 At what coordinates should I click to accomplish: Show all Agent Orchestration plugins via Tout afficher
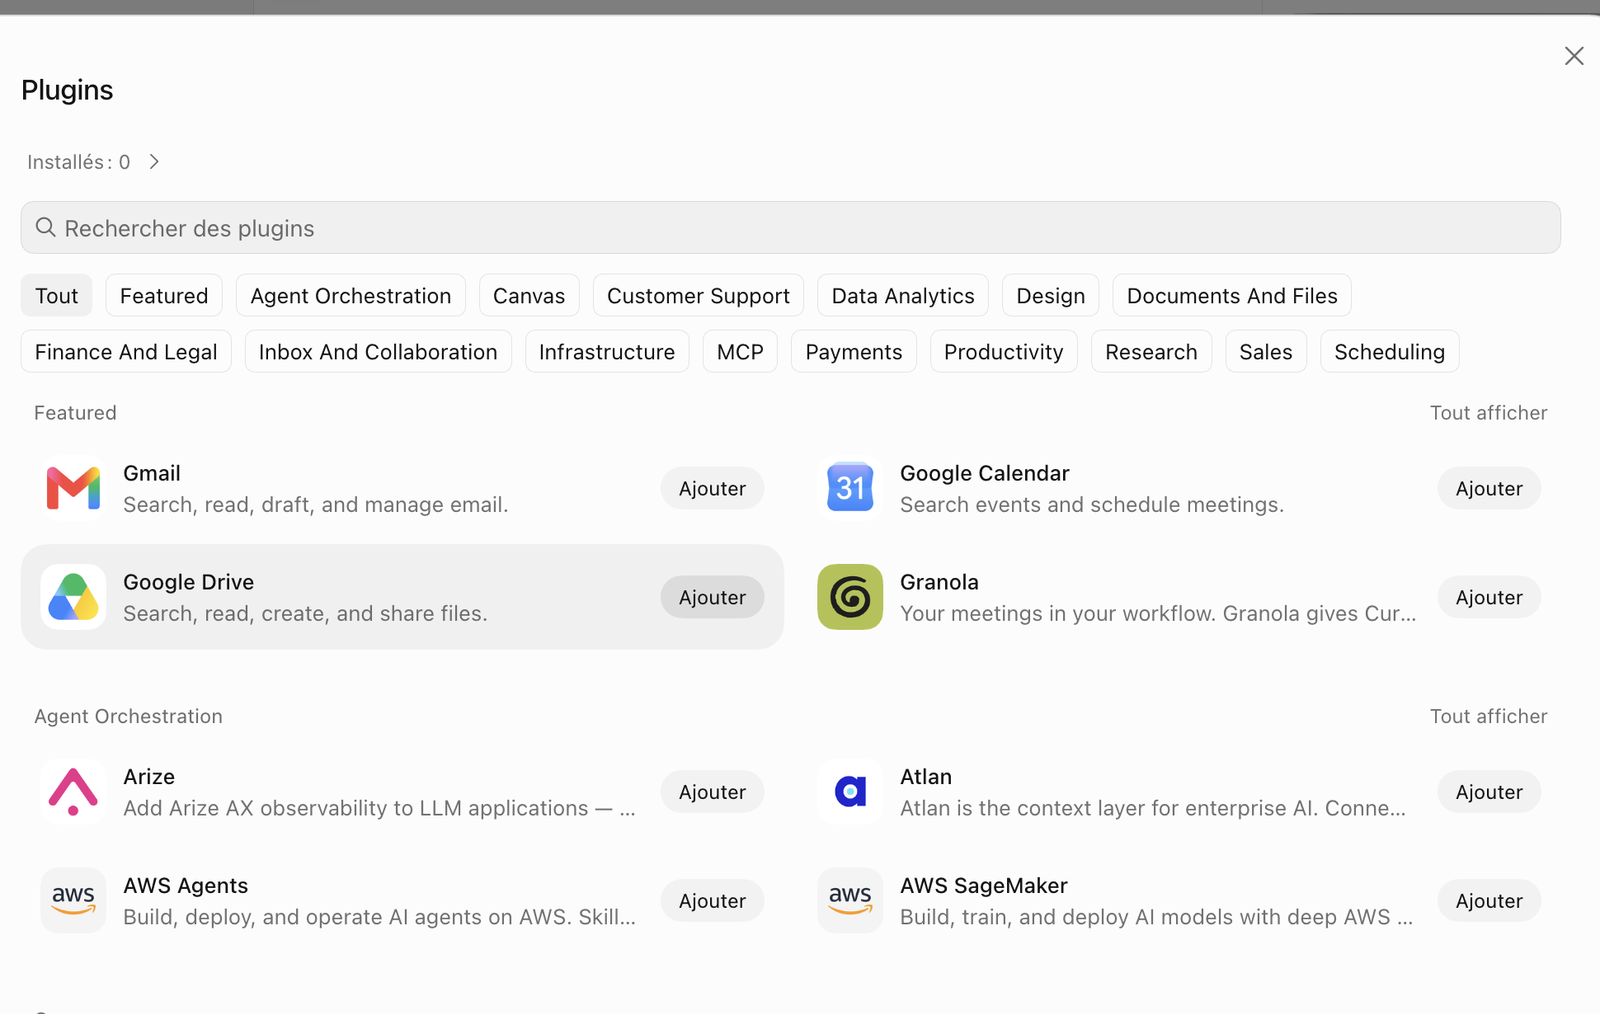(1489, 716)
